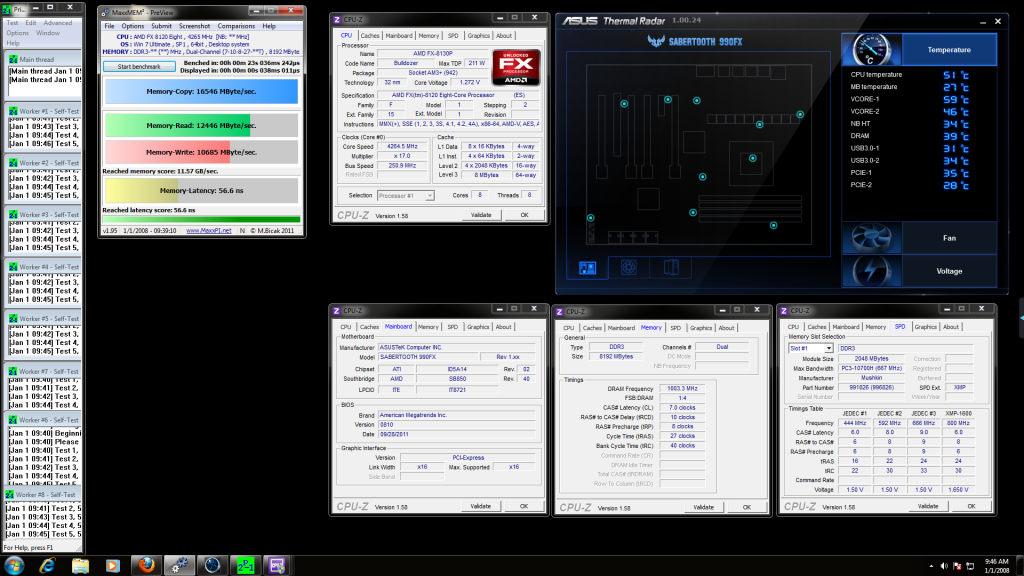The image size is (1024, 576).
Task: Open Prime95 green taskbar icon
Action: click(245, 564)
